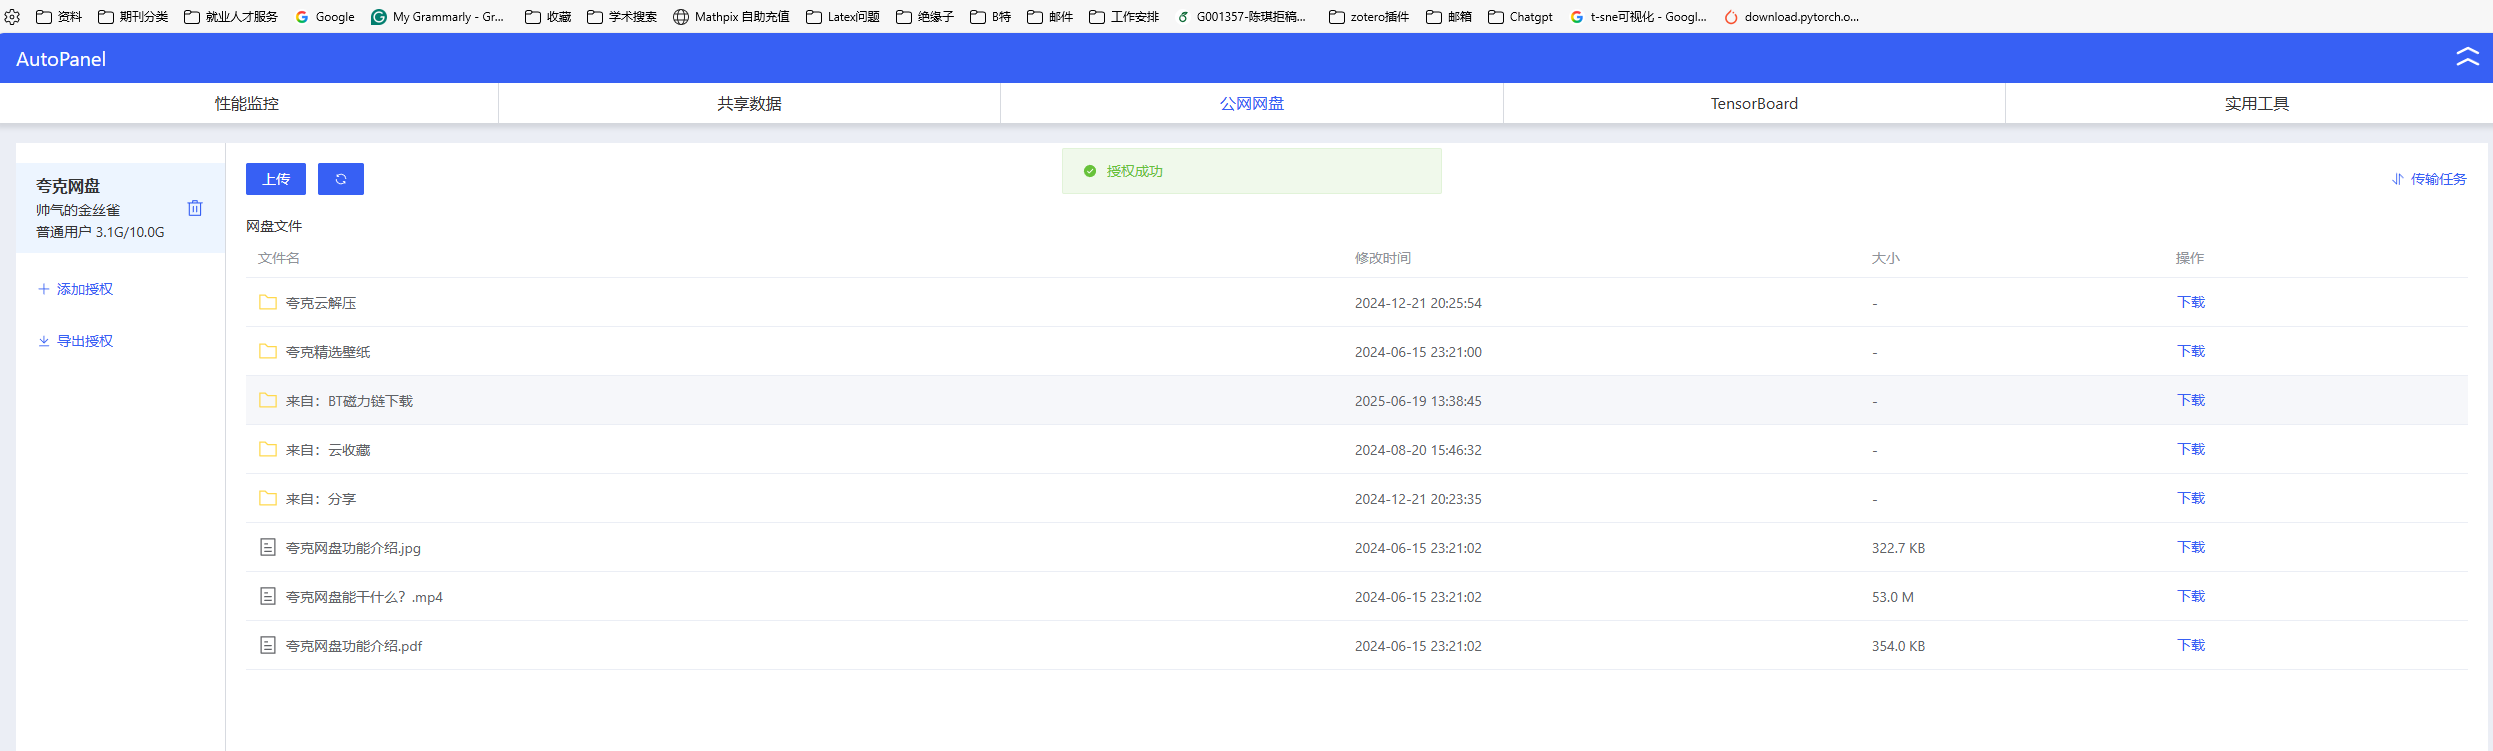2493x751 pixels.
Task: Click the file icon of 夸克网盘功能介绍.jpg
Action: point(268,547)
